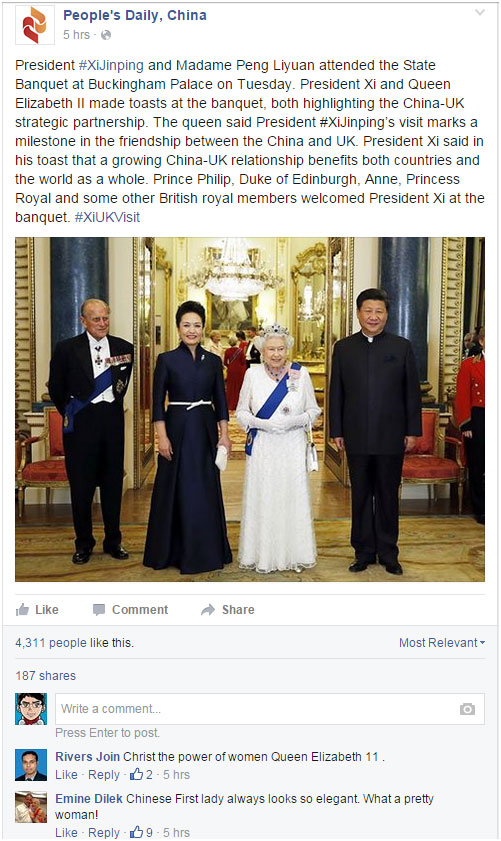View the 4,311 people who like this
The width and height of the screenshot is (501, 841).
click(x=75, y=643)
